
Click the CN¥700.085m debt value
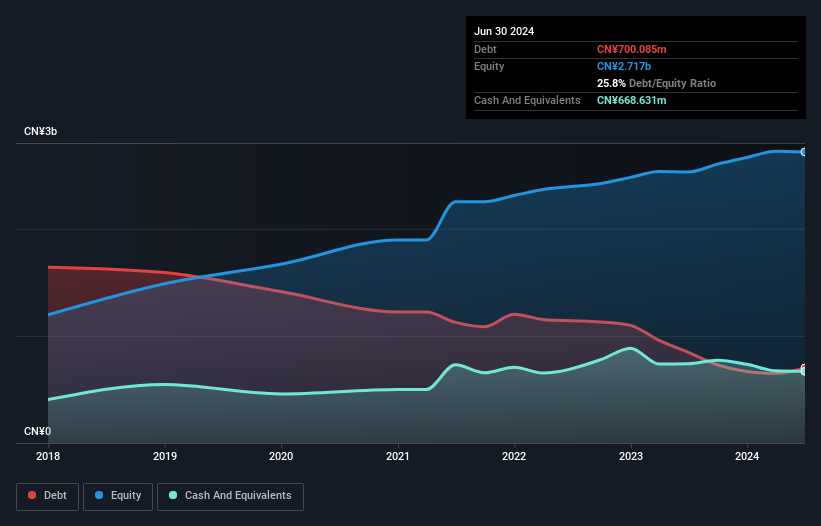click(631, 49)
